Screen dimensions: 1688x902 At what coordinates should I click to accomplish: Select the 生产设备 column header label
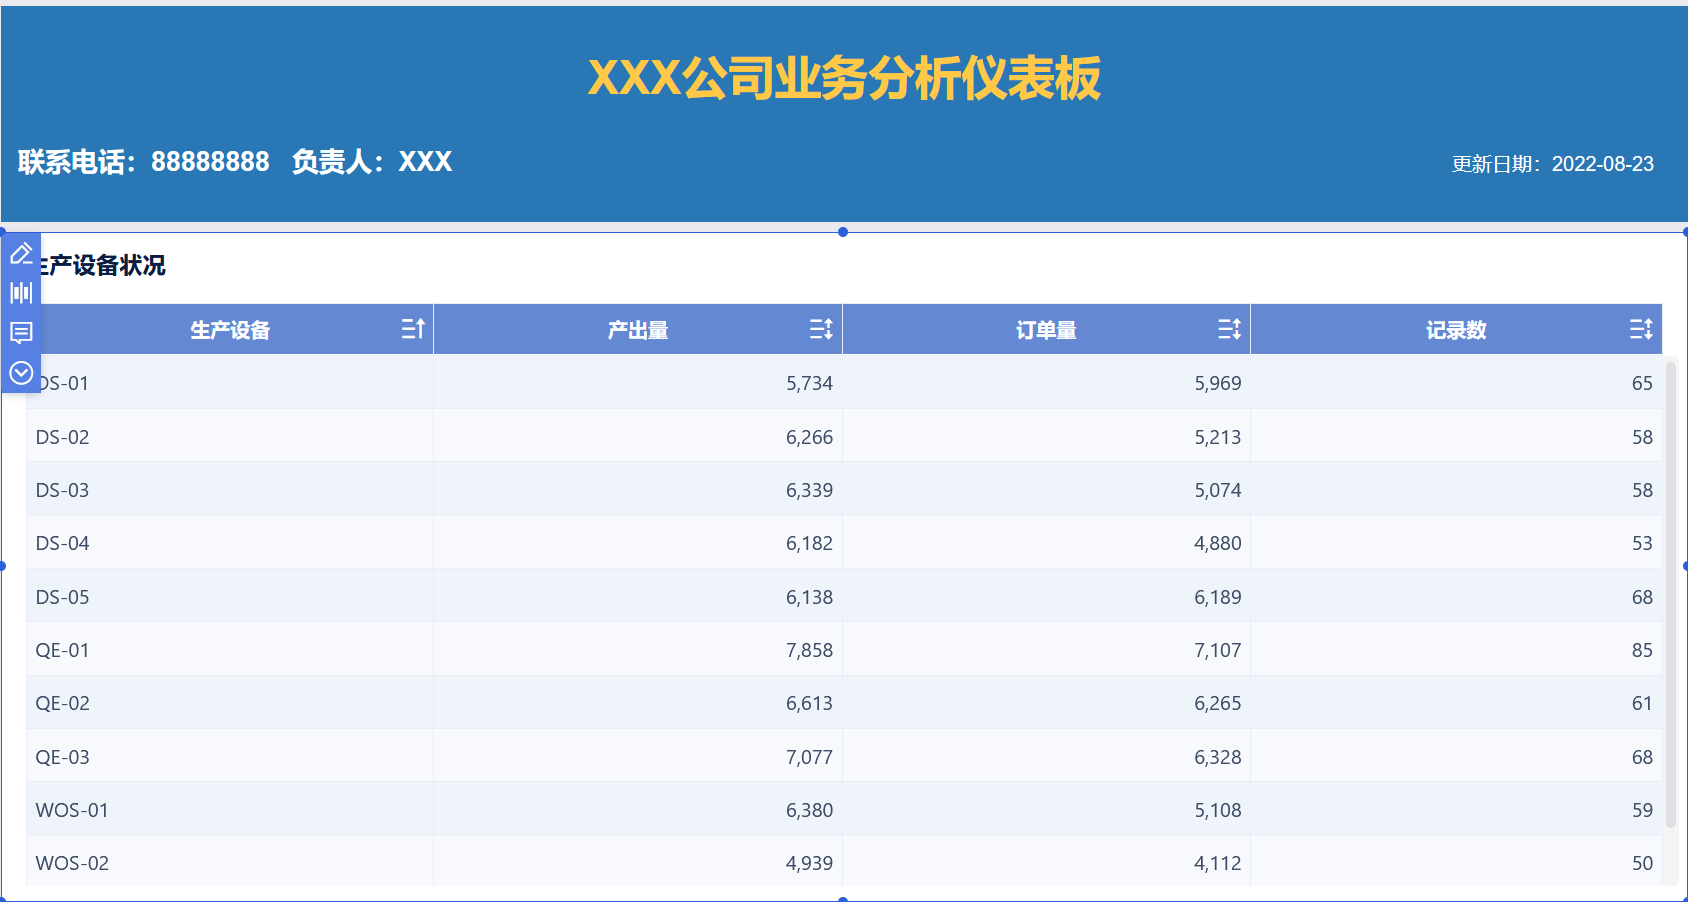tap(230, 330)
